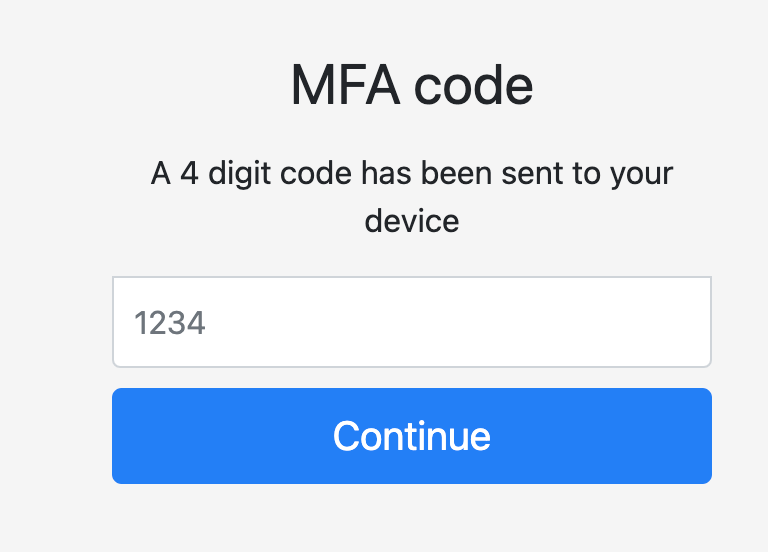The image size is (768, 552).
Task: Click the sent to your phrase
Action: tap(587, 174)
